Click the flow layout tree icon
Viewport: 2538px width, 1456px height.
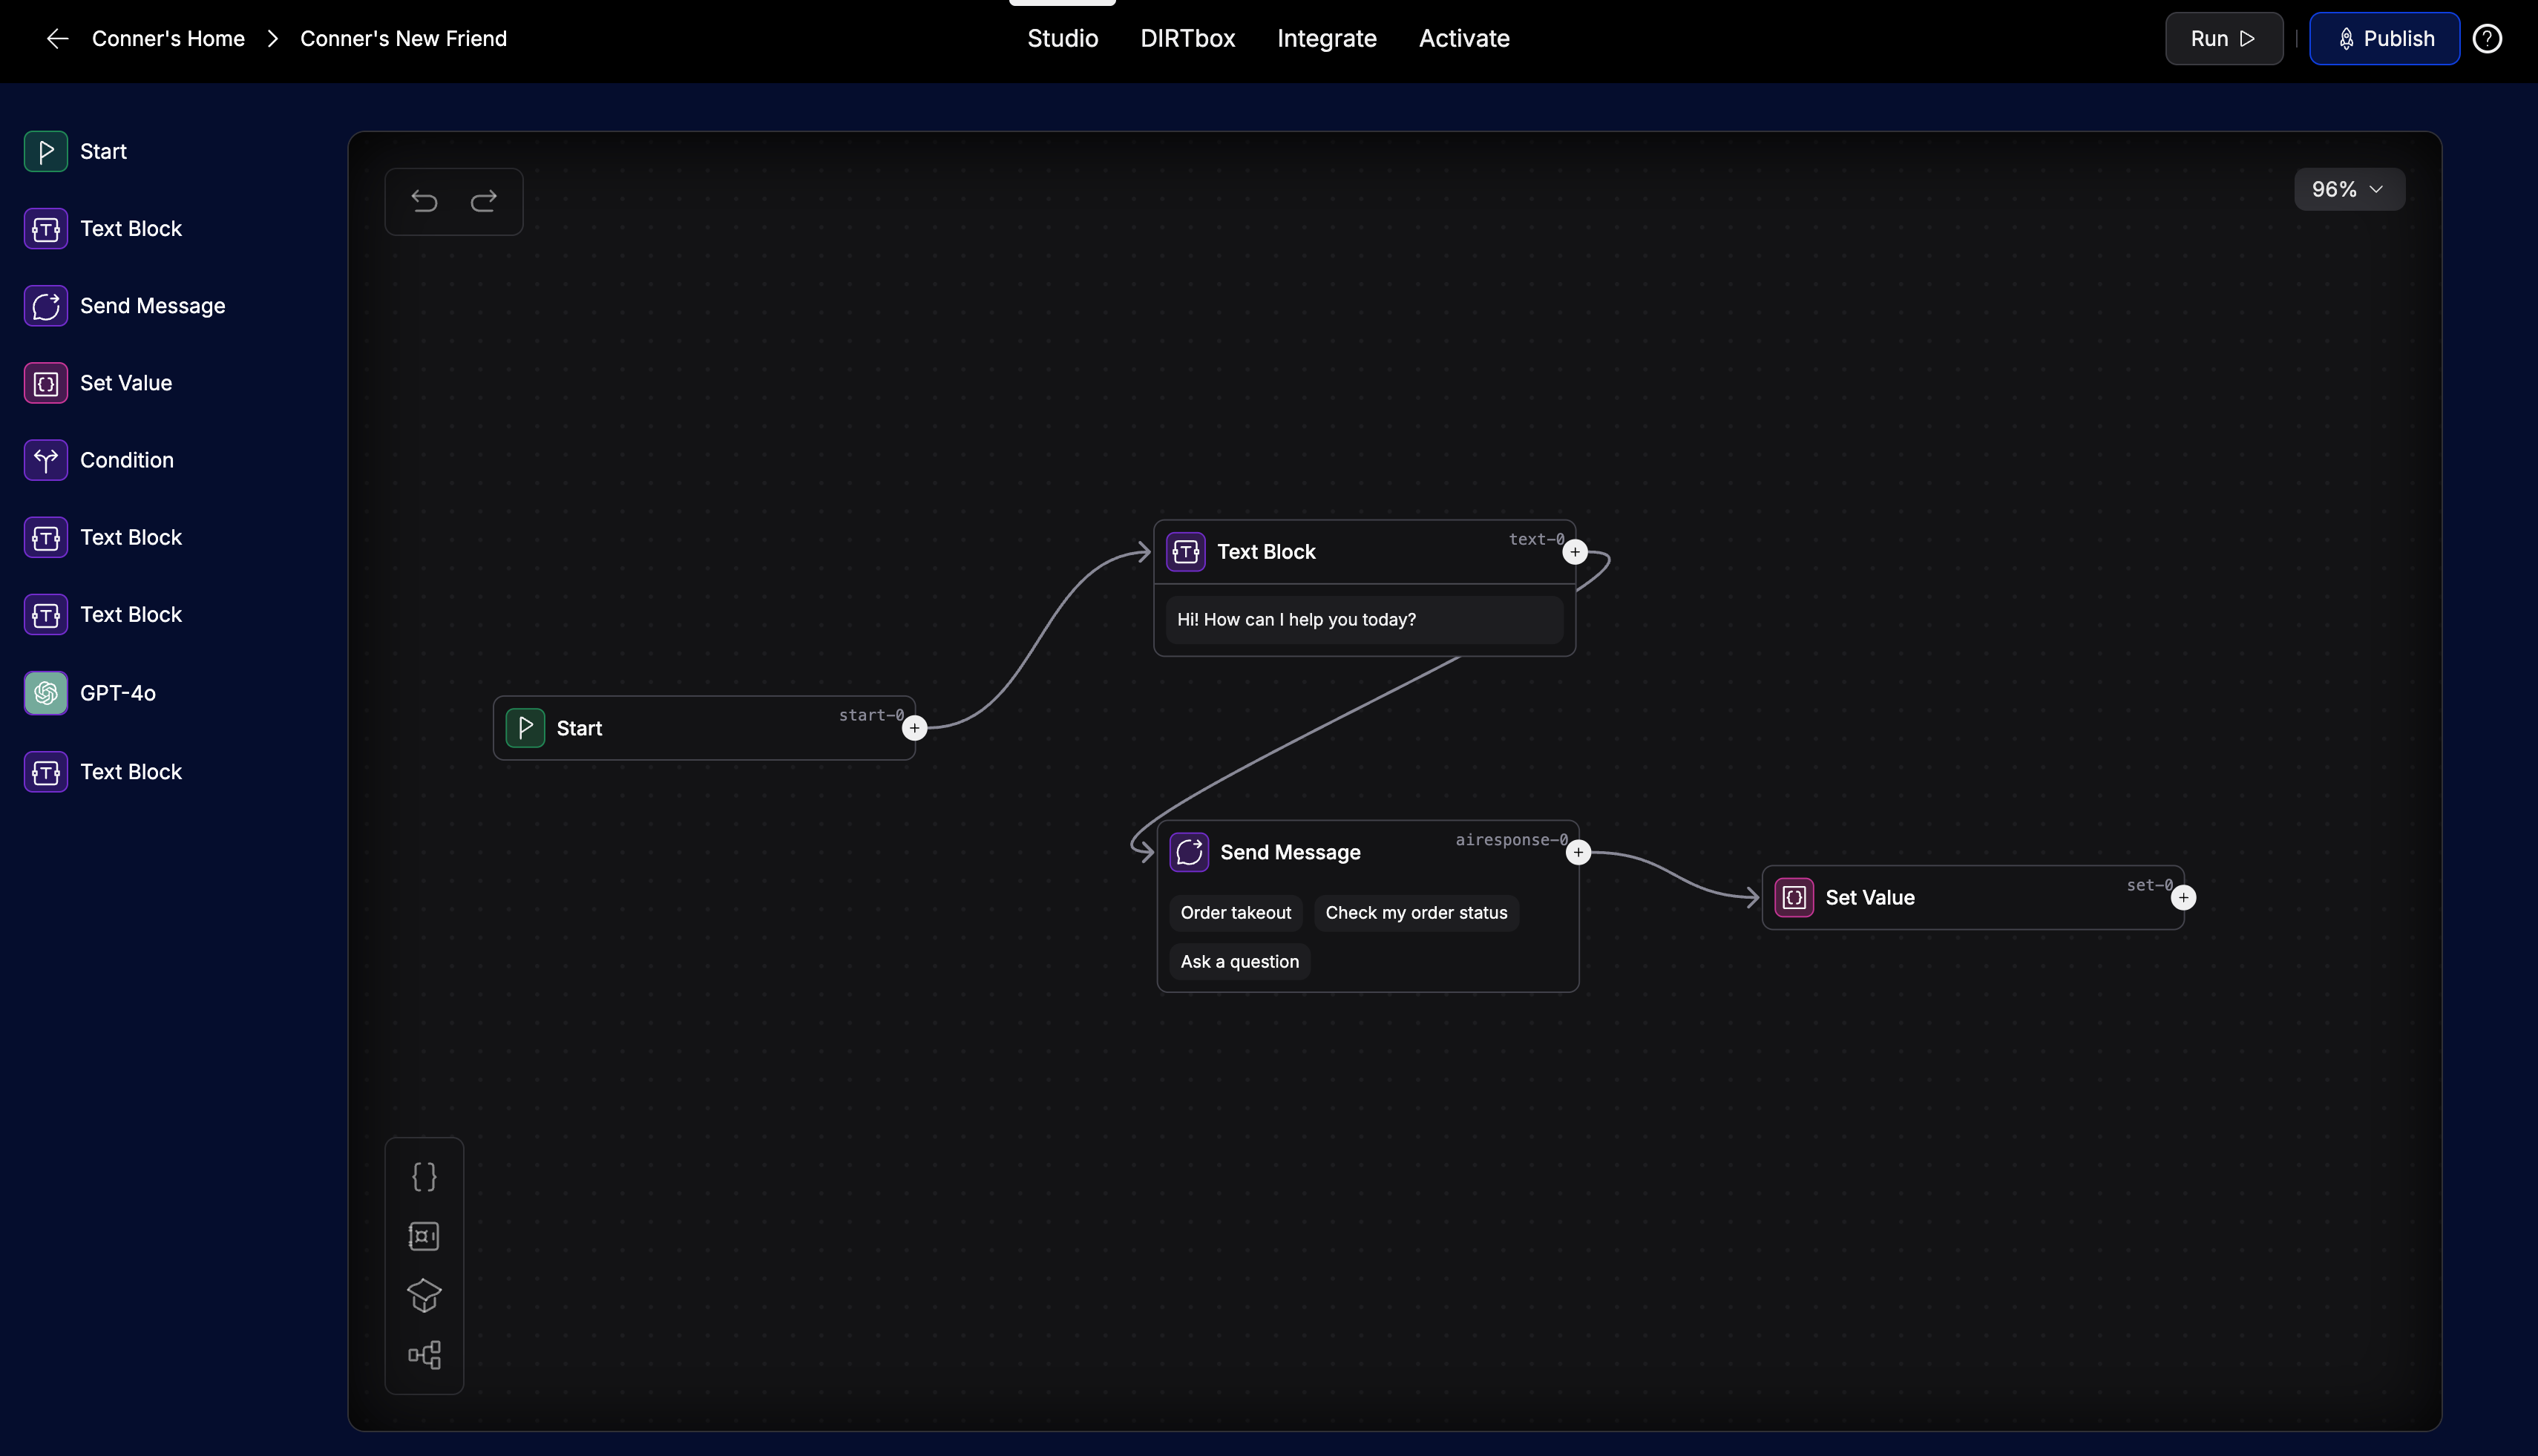point(424,1355)
